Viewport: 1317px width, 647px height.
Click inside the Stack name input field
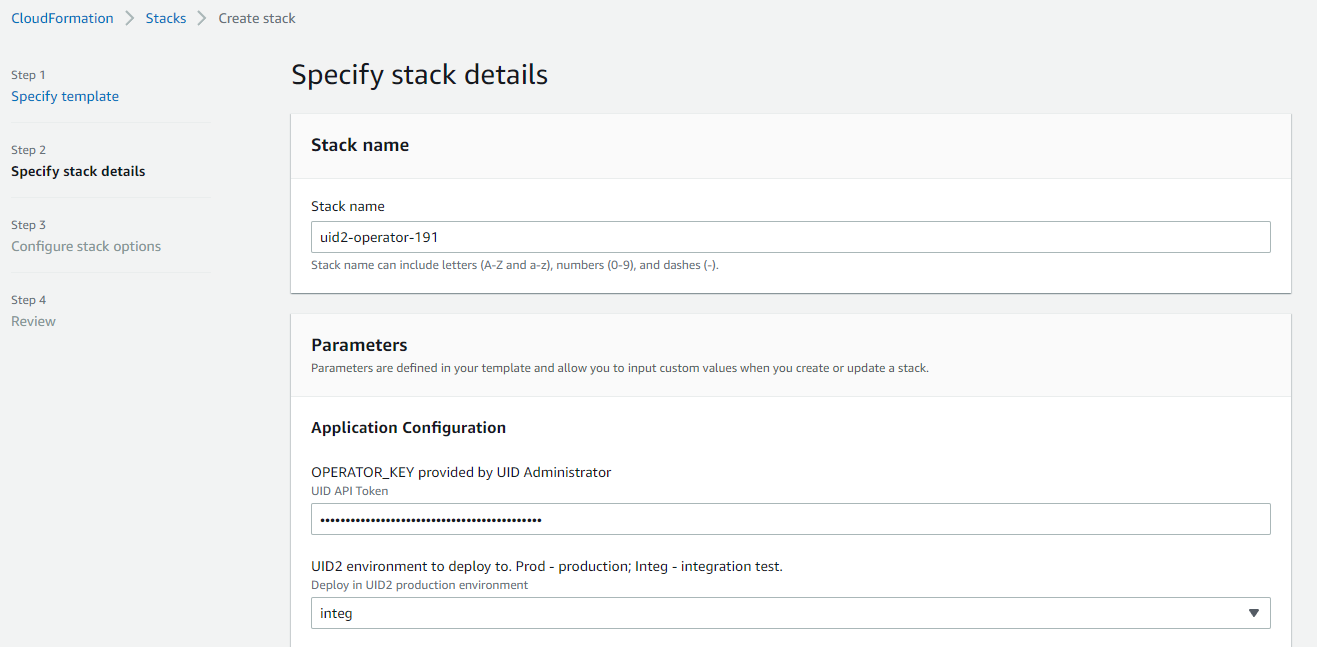pyautogui.click(x=790, y=237)
